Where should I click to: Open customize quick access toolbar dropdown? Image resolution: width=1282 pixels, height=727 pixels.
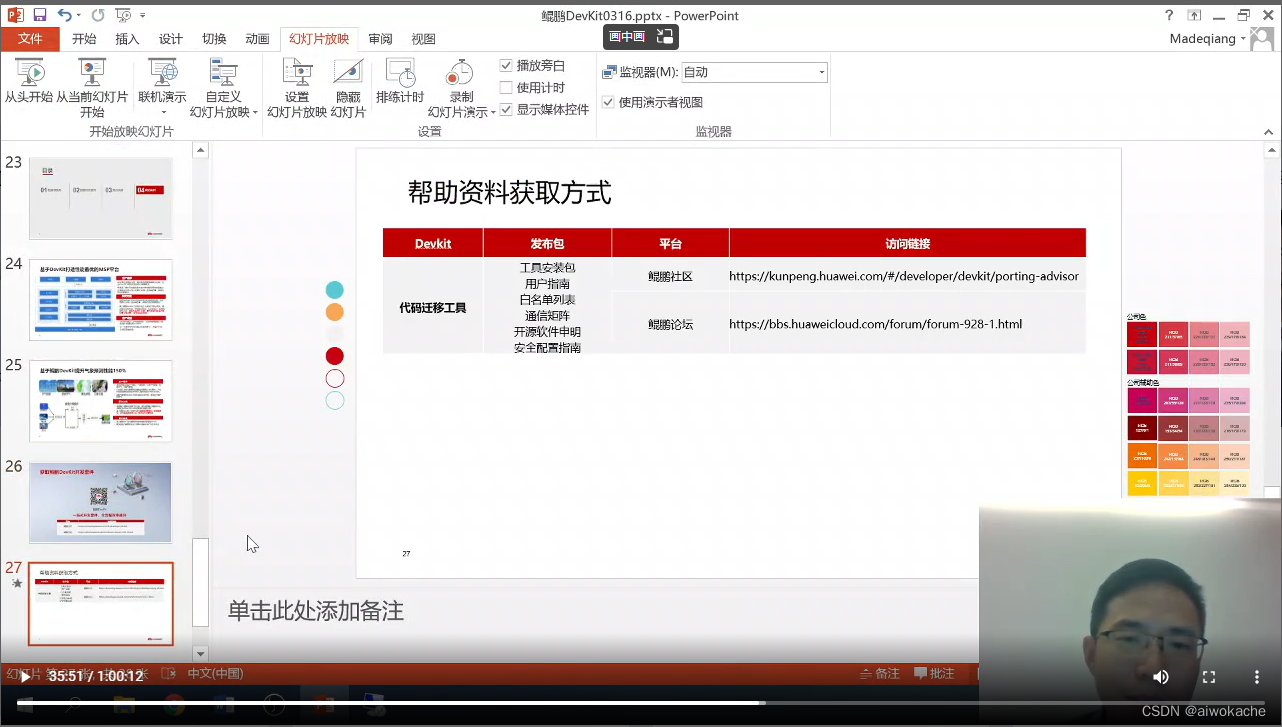coord(143,15)
